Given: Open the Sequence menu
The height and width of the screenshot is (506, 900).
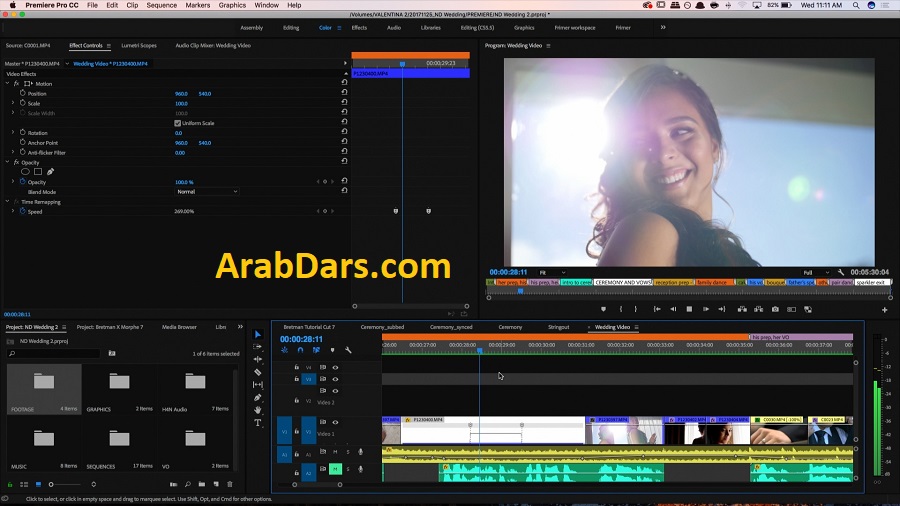Looking at the screenshot, I should pos(161,5).
